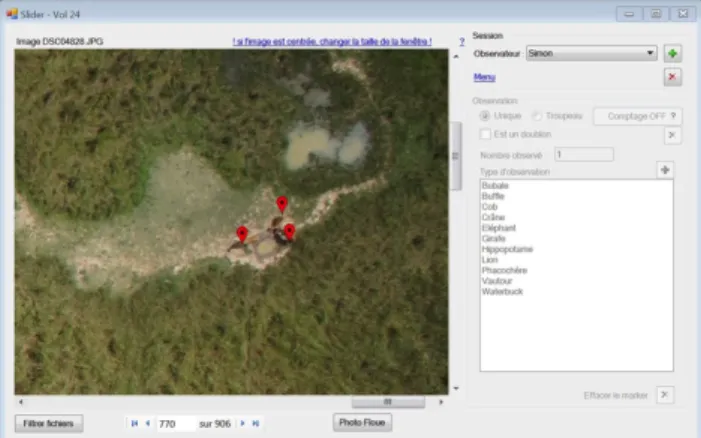Go to previous image arrow
Screen dimensions: 701x438
point(148,423)
